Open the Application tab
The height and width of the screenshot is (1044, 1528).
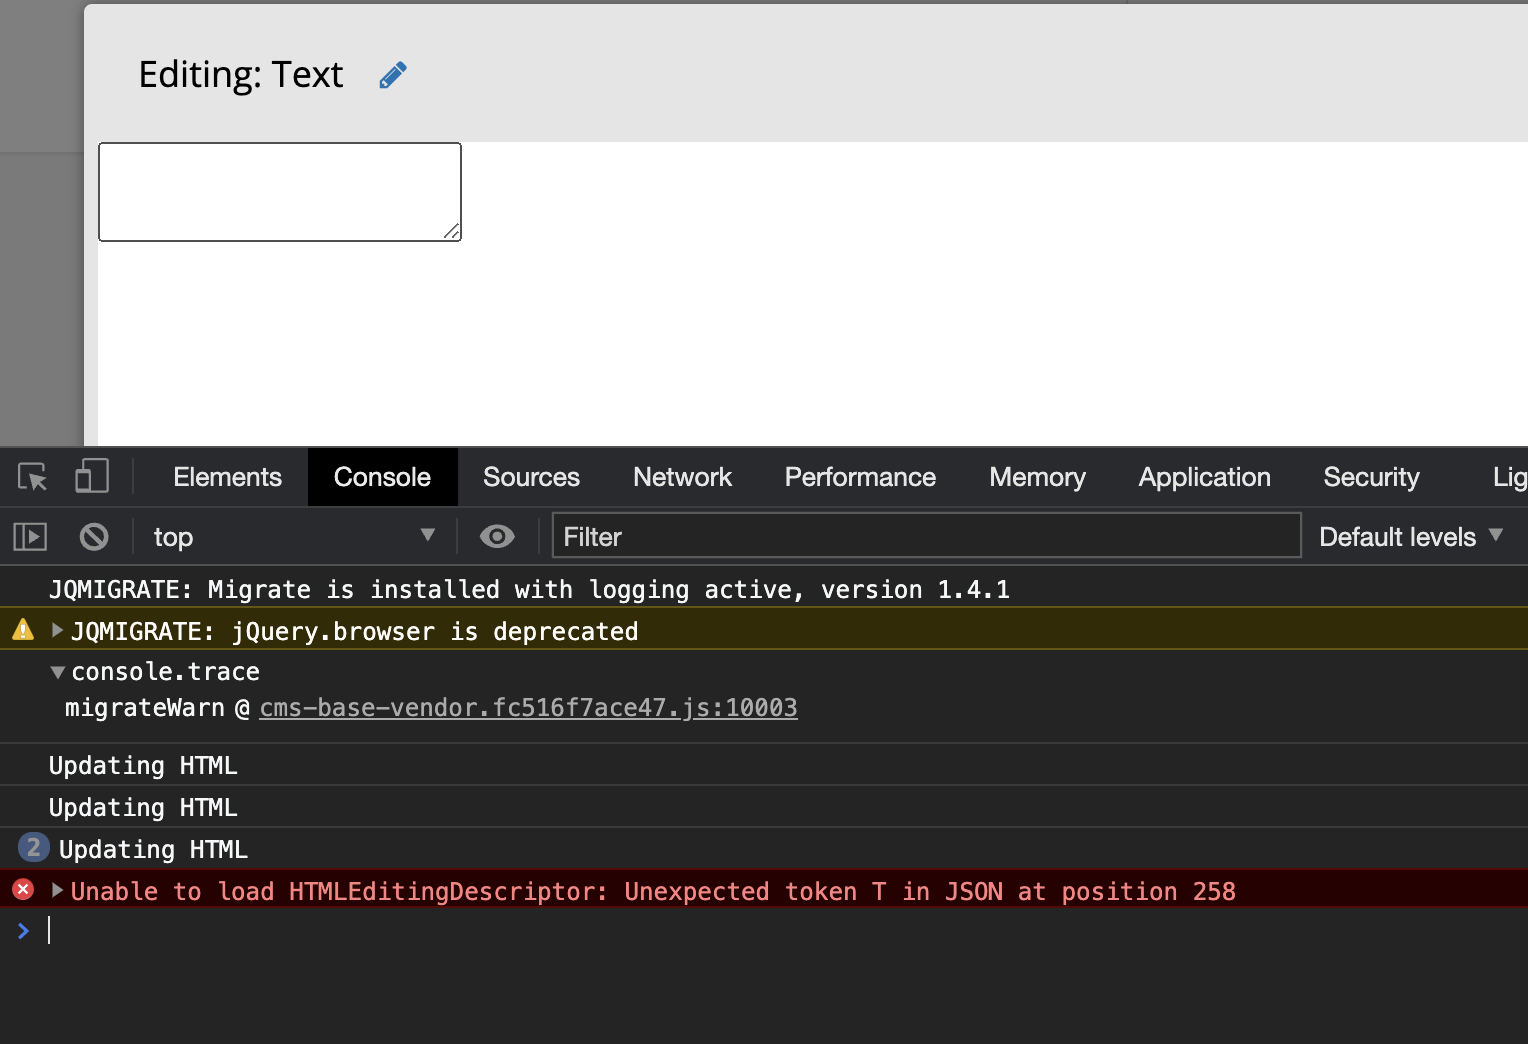click(1204, 477)
